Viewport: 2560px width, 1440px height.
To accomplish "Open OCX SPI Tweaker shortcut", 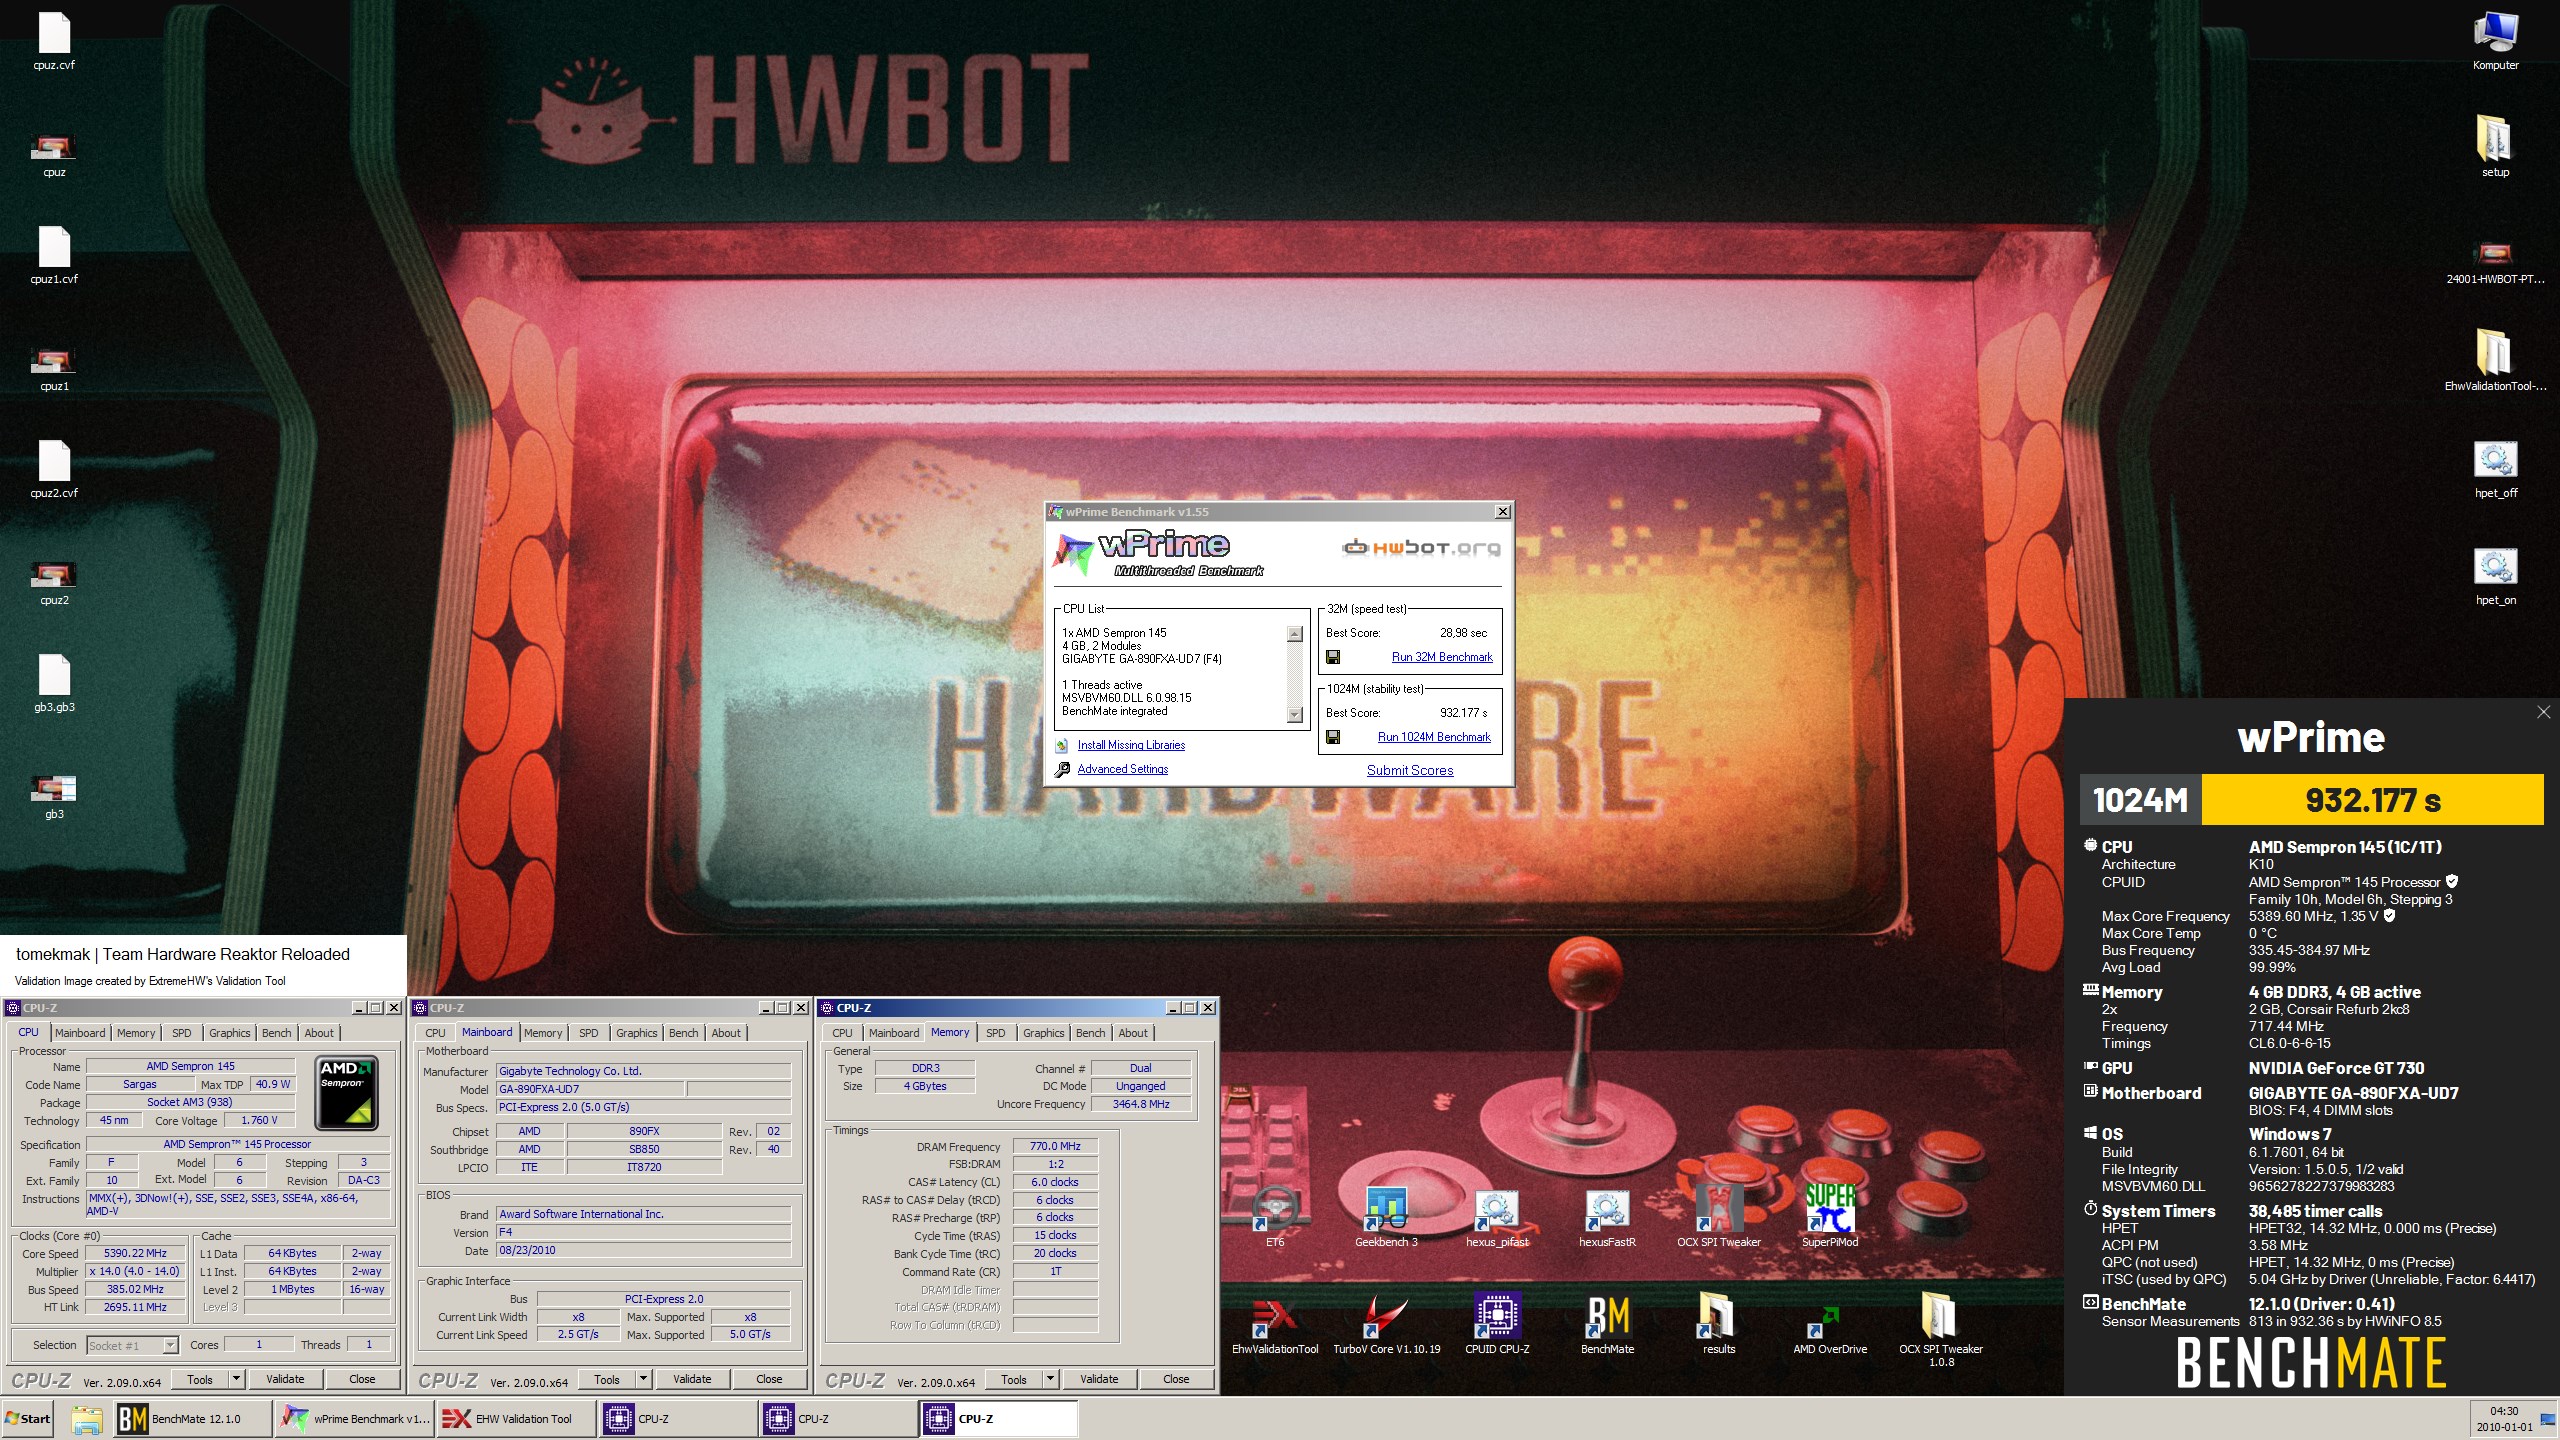I will click(x=1719, y=1217).
